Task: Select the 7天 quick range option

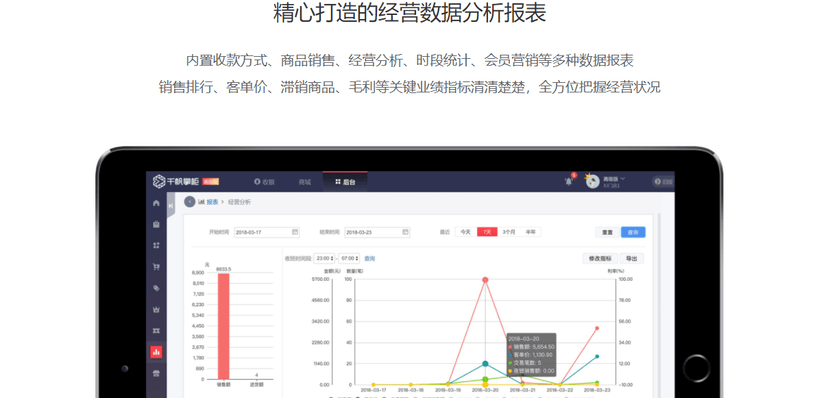Action: pyautogui.click(x=487, y=232)
